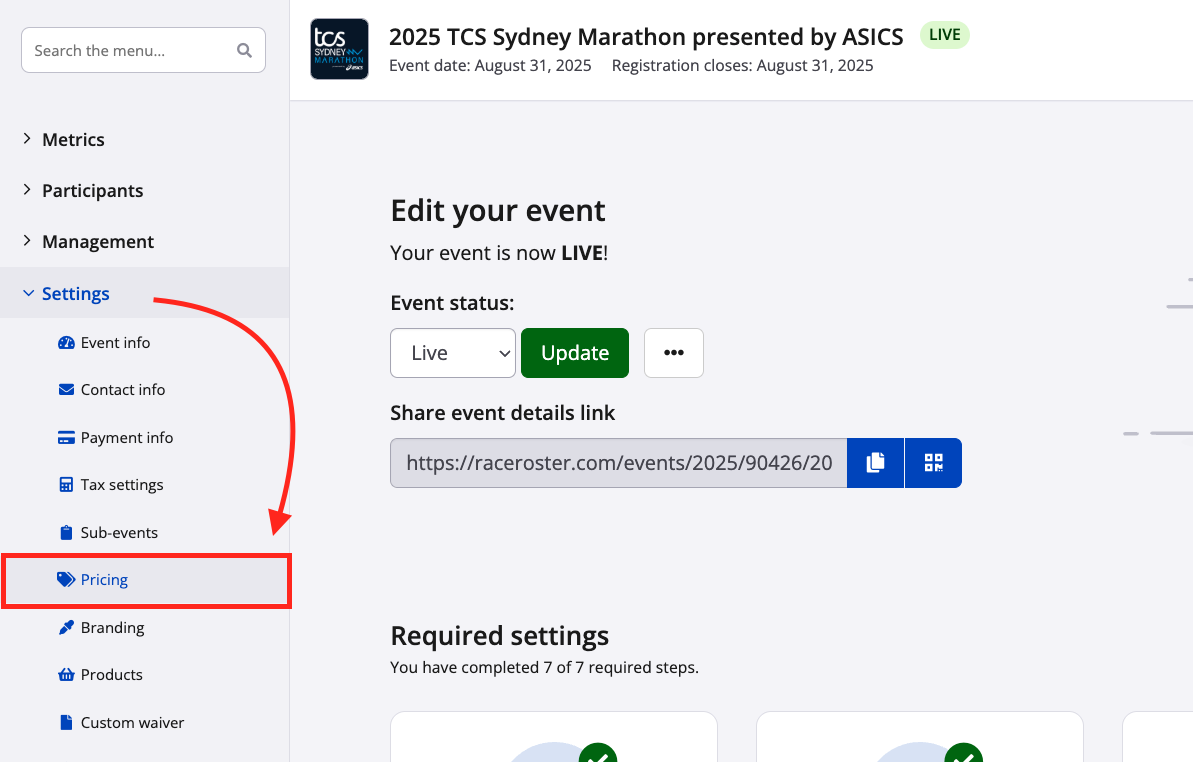
Task: Click the share event link URL field
Action: point(618,463)
